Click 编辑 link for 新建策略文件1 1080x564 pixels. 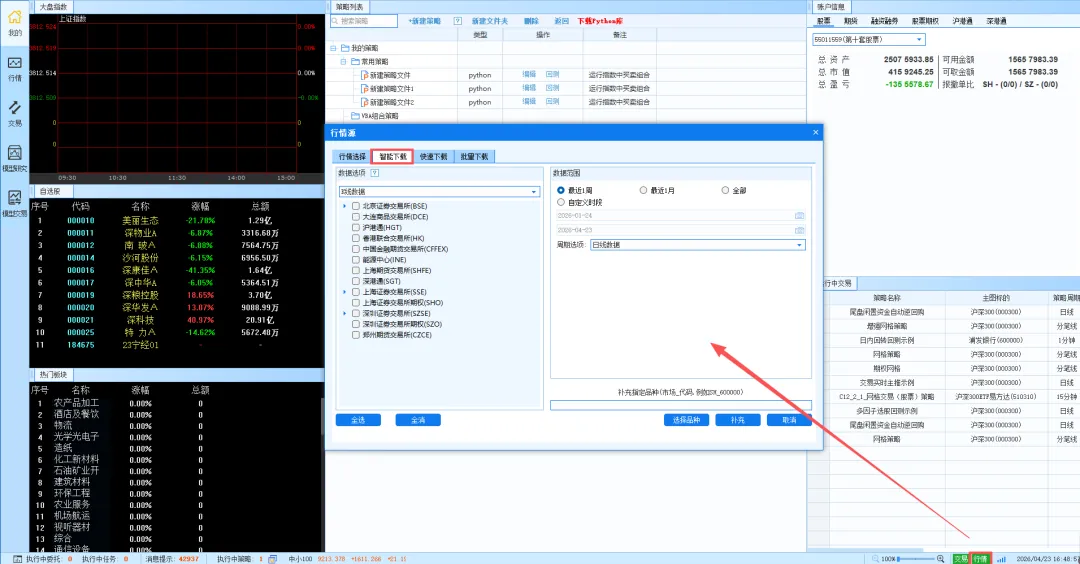point(528,88)
